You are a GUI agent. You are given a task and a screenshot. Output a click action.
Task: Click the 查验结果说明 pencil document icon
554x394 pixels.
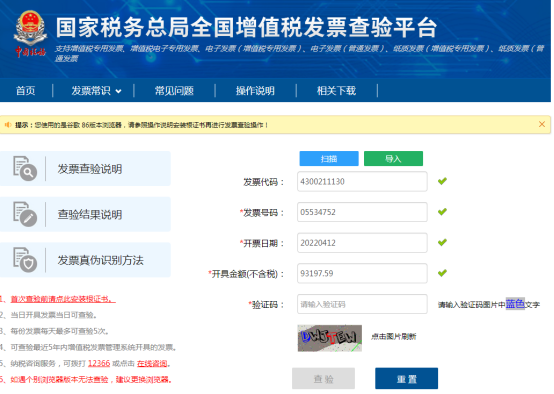[x=25, y=214]
